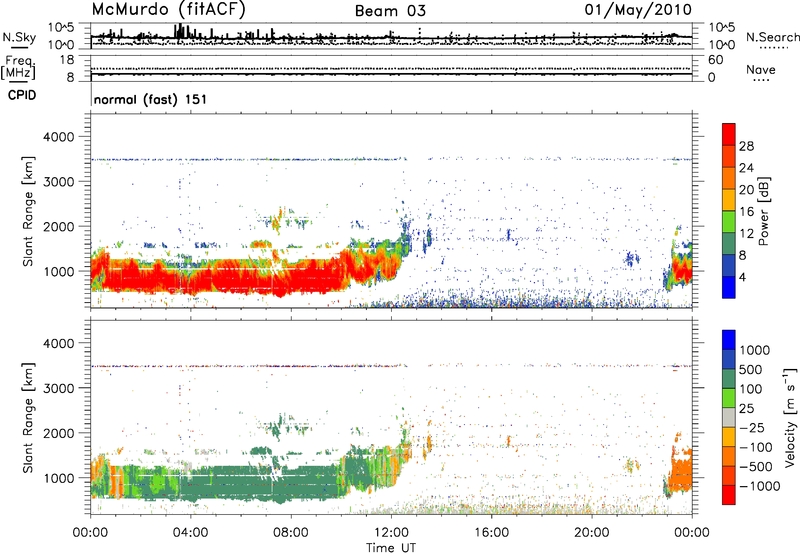Click 4000 tick of the velocity panel
The image size is (800, 554).
pyautogui.click(x=58, y=344)
